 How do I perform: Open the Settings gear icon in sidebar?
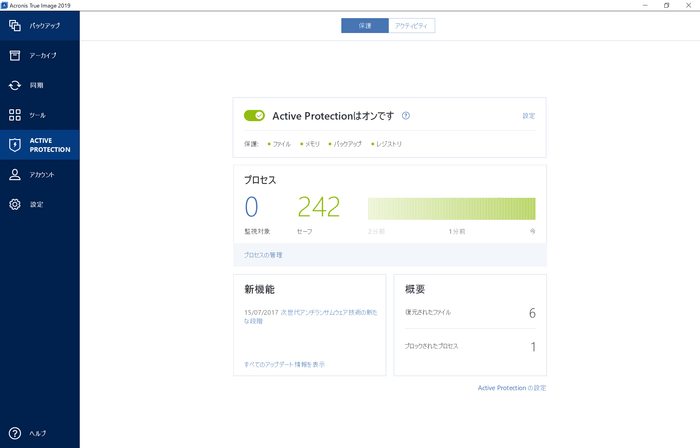15,204
